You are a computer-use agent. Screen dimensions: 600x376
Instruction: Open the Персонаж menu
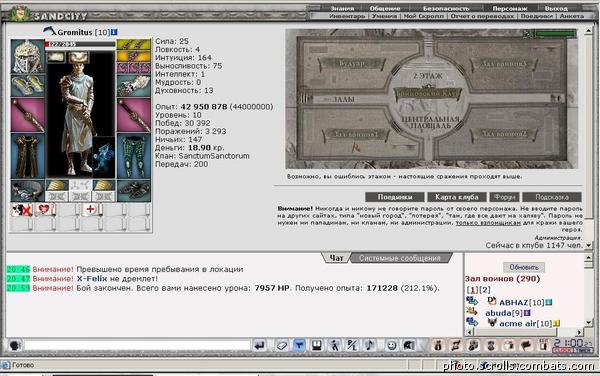[509, 8]
